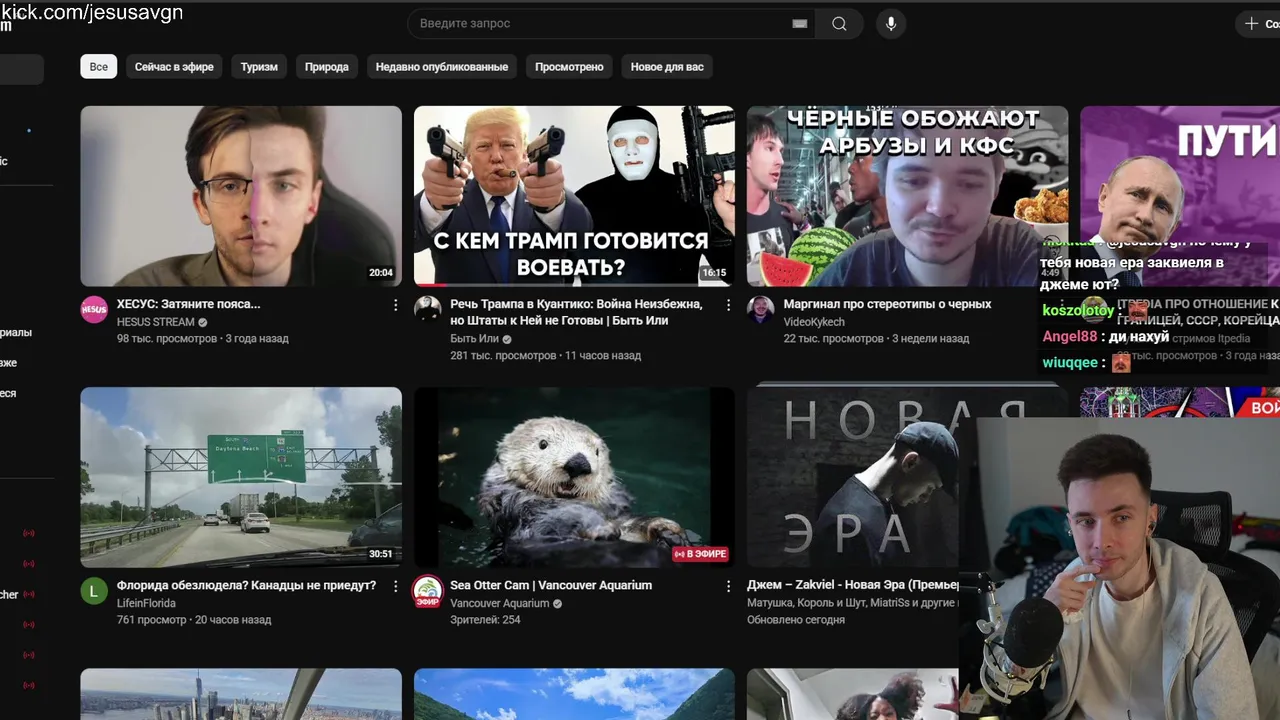The image size is (1280, 720).
Task: Click the plus Create button
Action: tap(1258, 23)
